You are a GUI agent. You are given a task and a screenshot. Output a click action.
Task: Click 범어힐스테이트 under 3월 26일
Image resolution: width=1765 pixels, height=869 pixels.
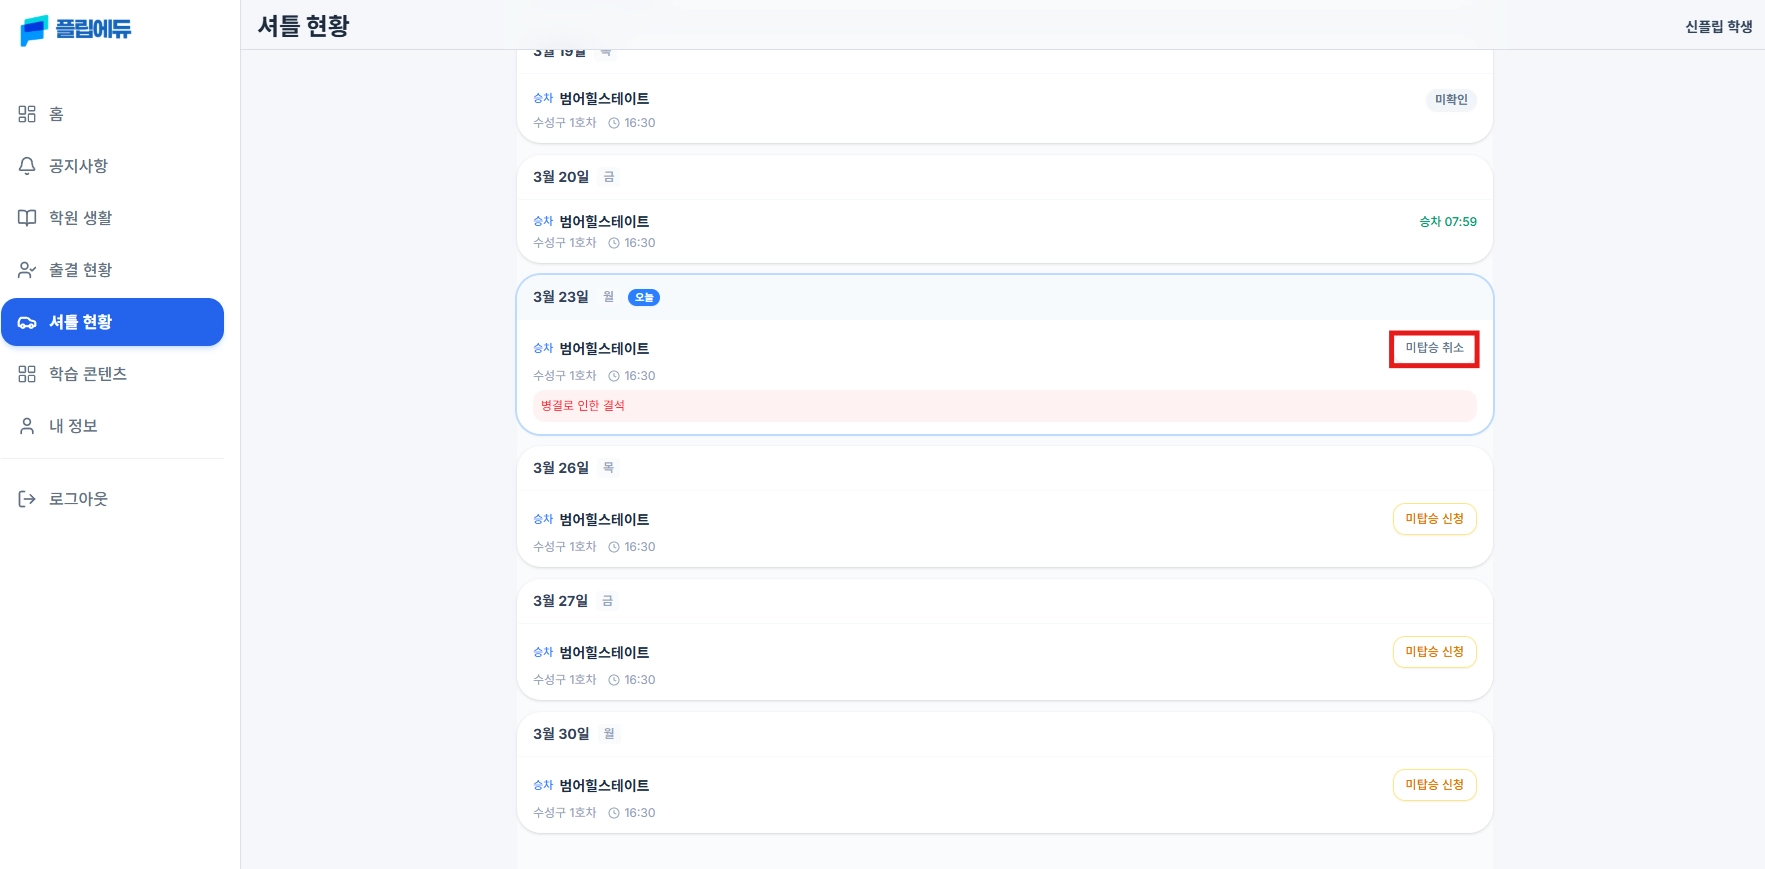pos(604,520)
